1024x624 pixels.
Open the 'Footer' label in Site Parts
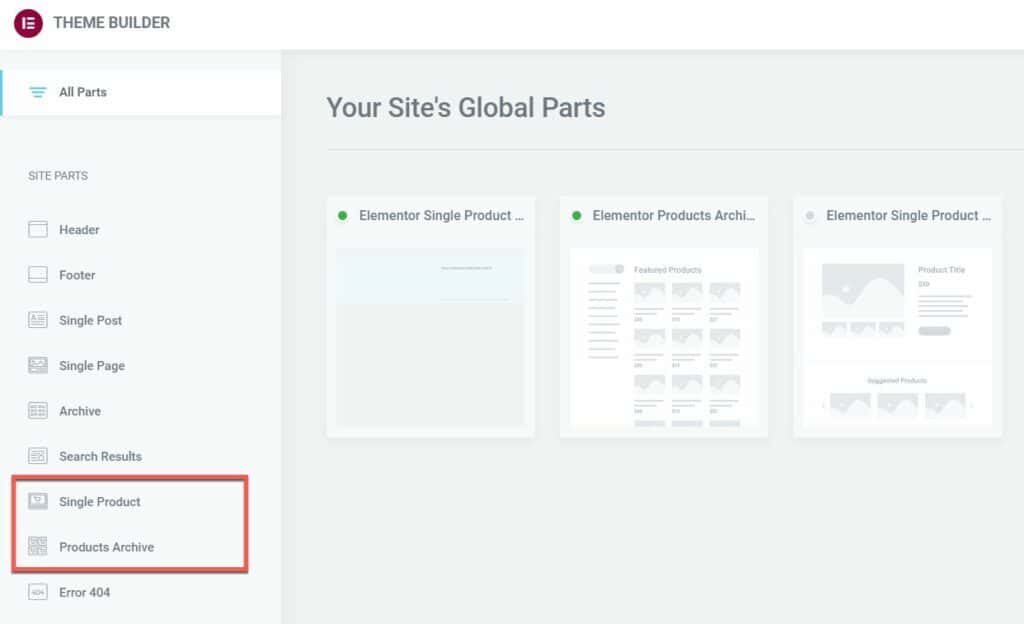(77, 275)
